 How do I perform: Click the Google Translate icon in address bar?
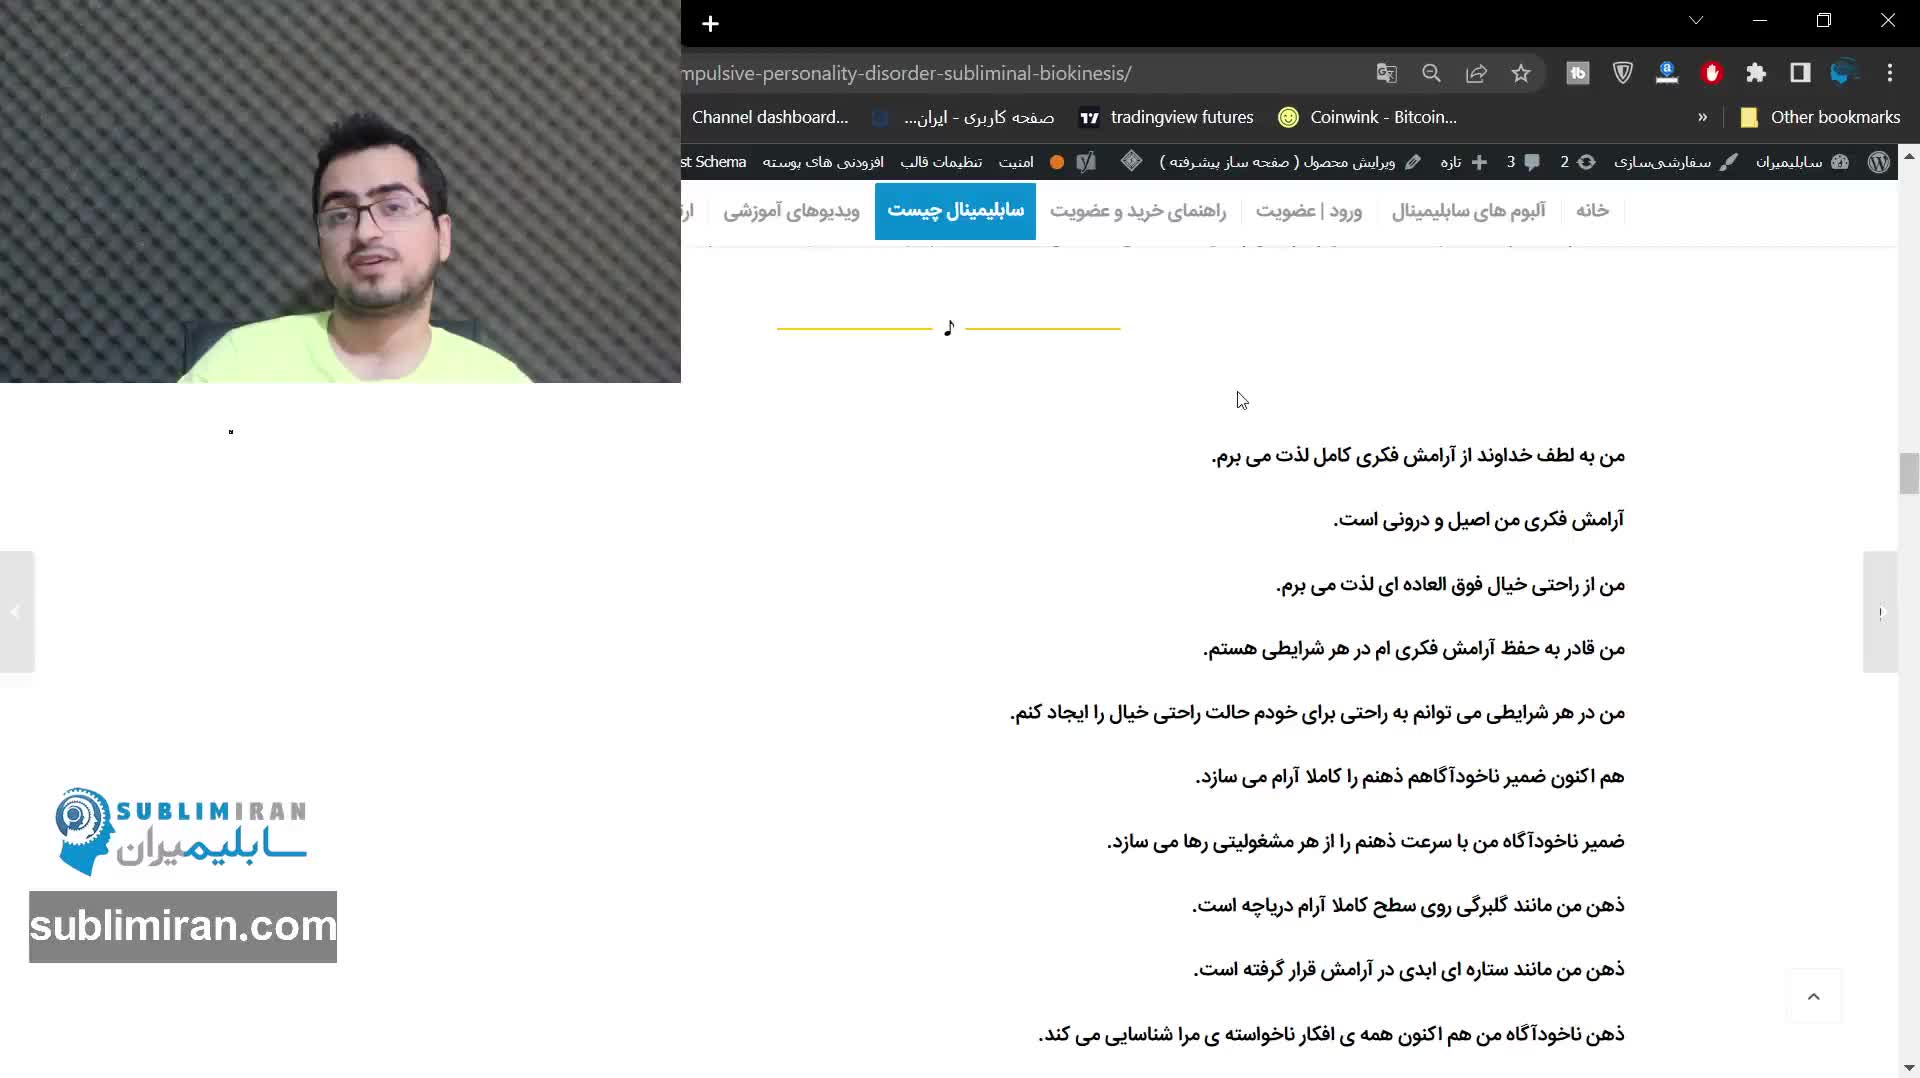(x=1386, y=73)
